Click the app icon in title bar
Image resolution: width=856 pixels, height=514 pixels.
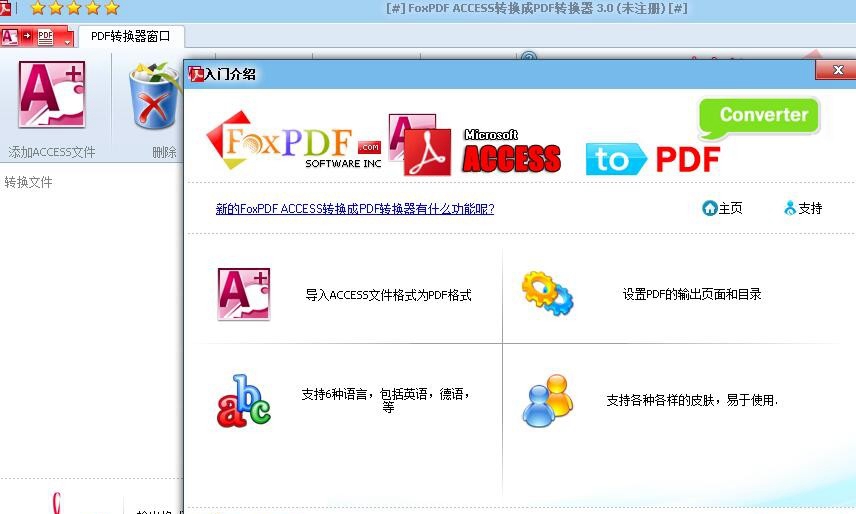5,8
